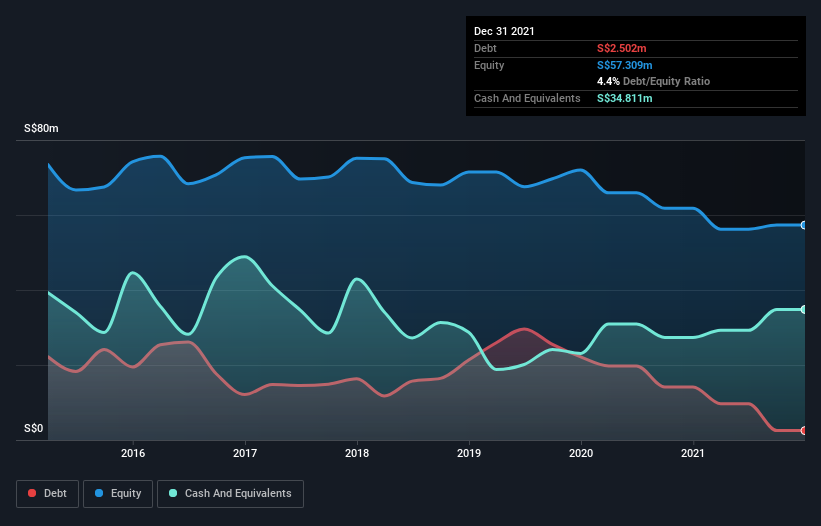The image size is (821, 526).
Task: Click the S$80m y-axis label
Action: point(41,129)
